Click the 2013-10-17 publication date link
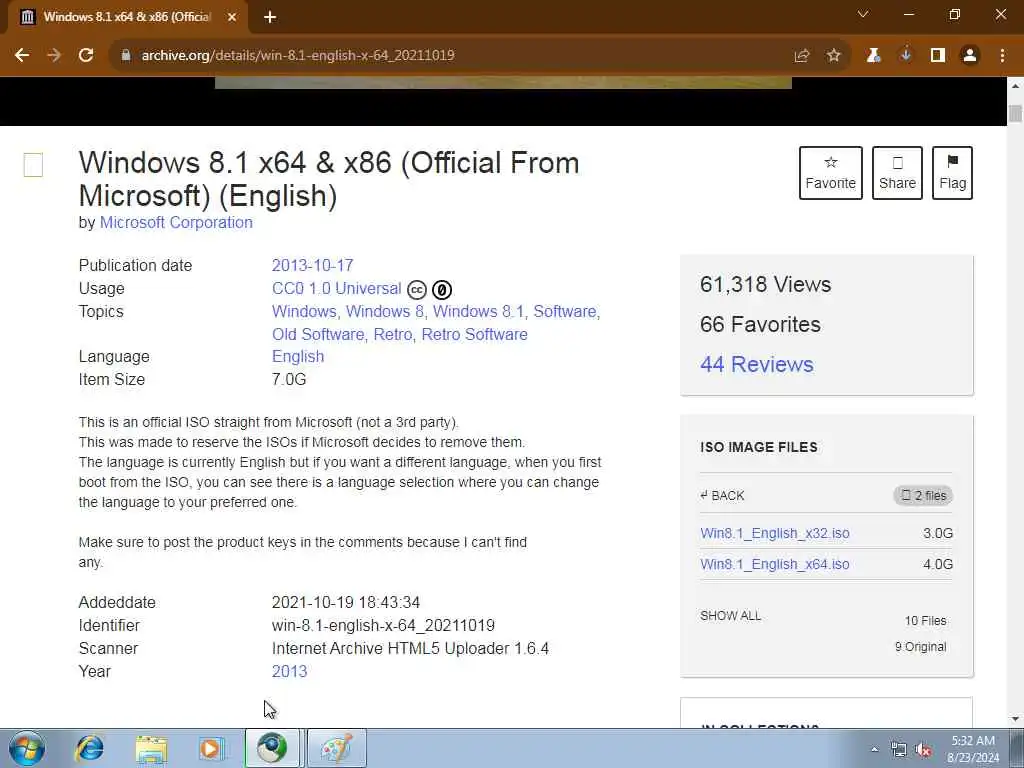 click(x=312, y=266)
